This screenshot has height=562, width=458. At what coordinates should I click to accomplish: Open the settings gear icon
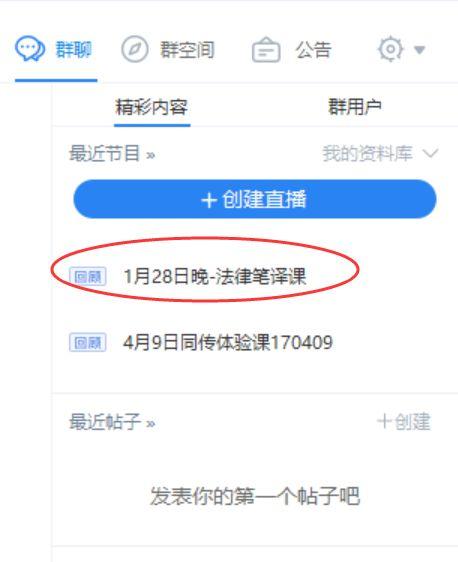[x=390, y=49]
